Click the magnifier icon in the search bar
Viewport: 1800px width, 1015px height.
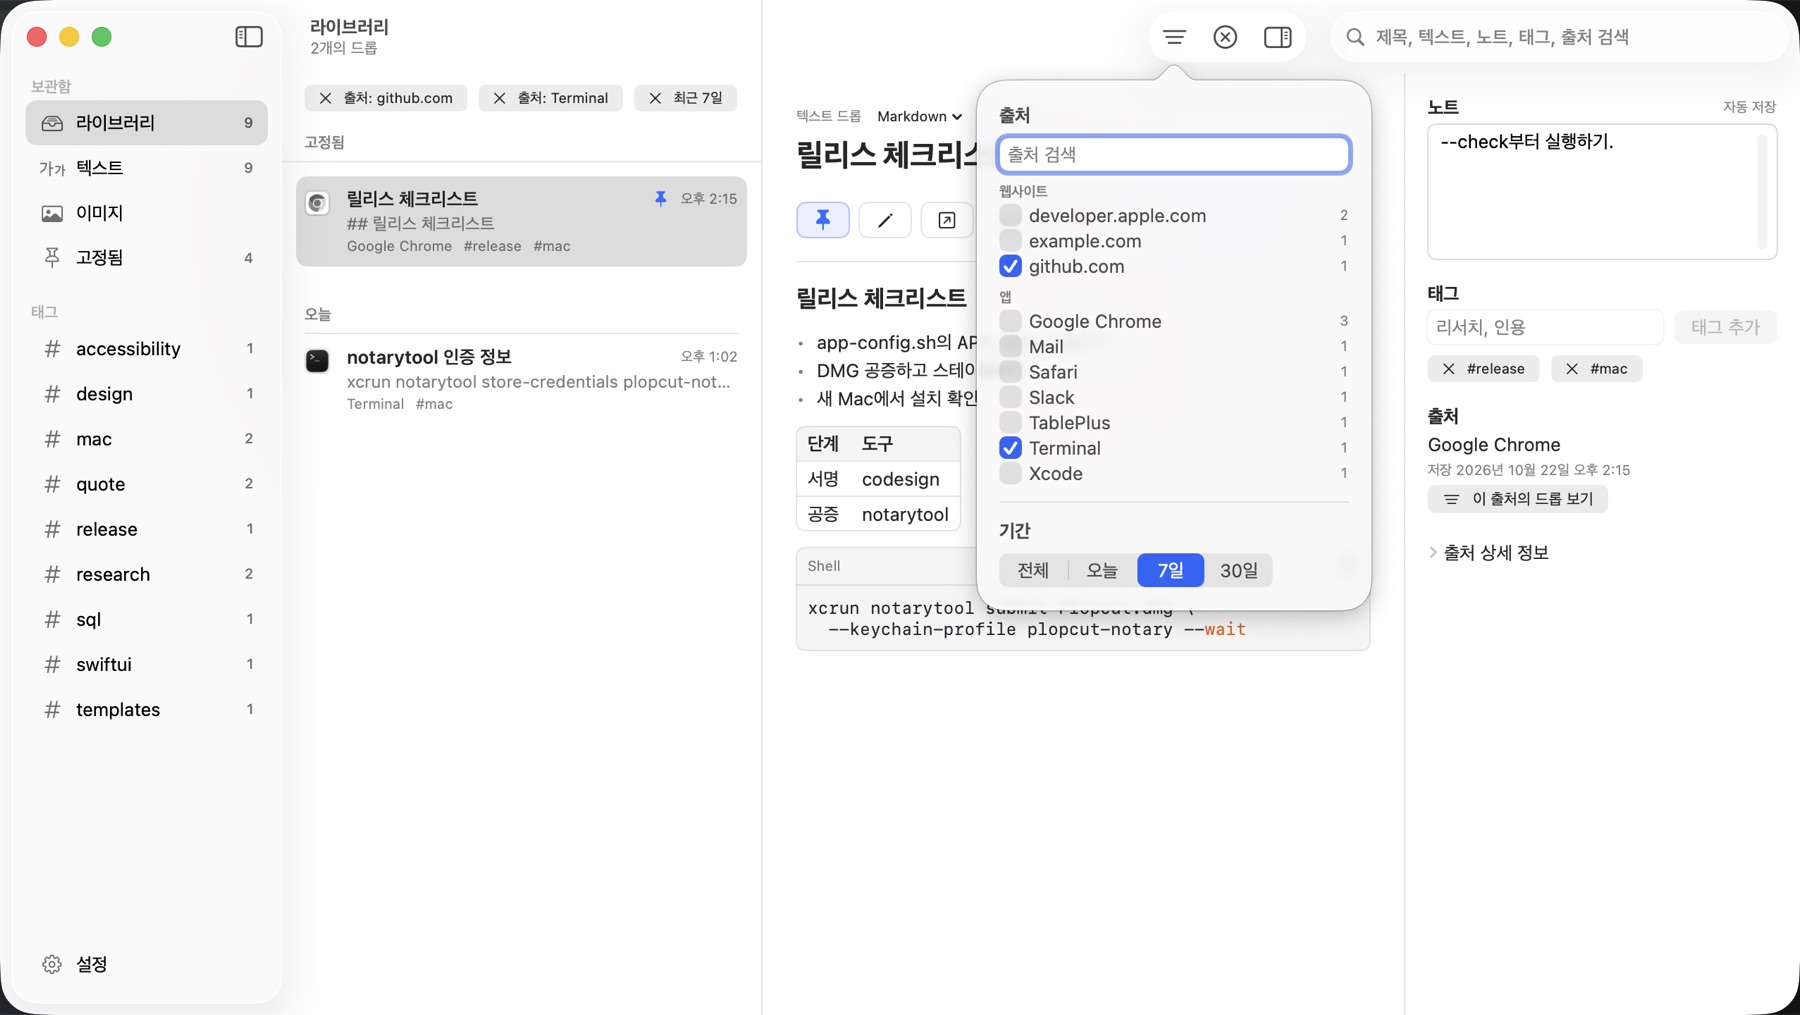[1355, 37]
